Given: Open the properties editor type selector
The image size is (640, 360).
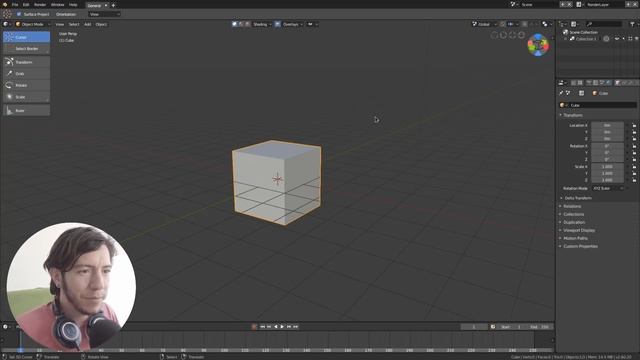Looking at the screenshot, I should click(562, 83).
